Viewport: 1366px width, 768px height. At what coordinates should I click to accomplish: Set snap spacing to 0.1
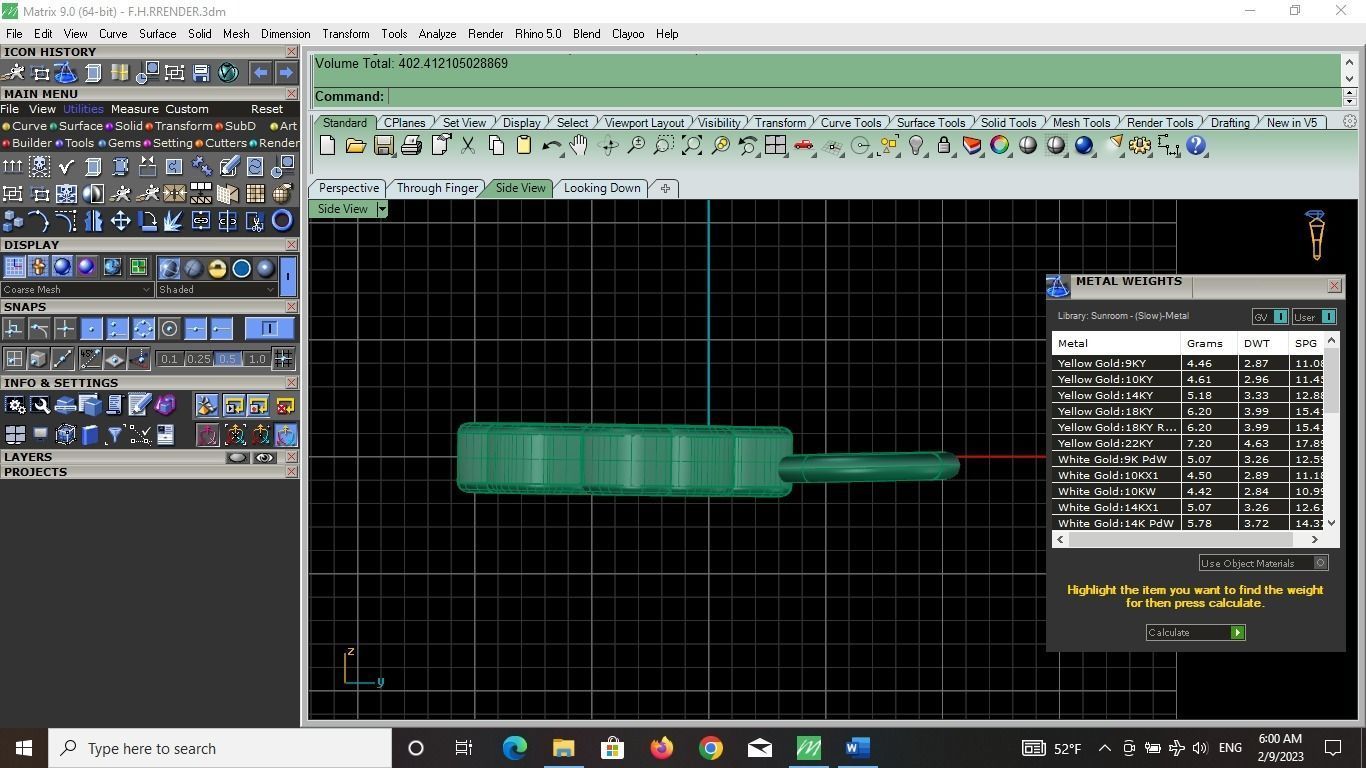[x=169, y=359]
